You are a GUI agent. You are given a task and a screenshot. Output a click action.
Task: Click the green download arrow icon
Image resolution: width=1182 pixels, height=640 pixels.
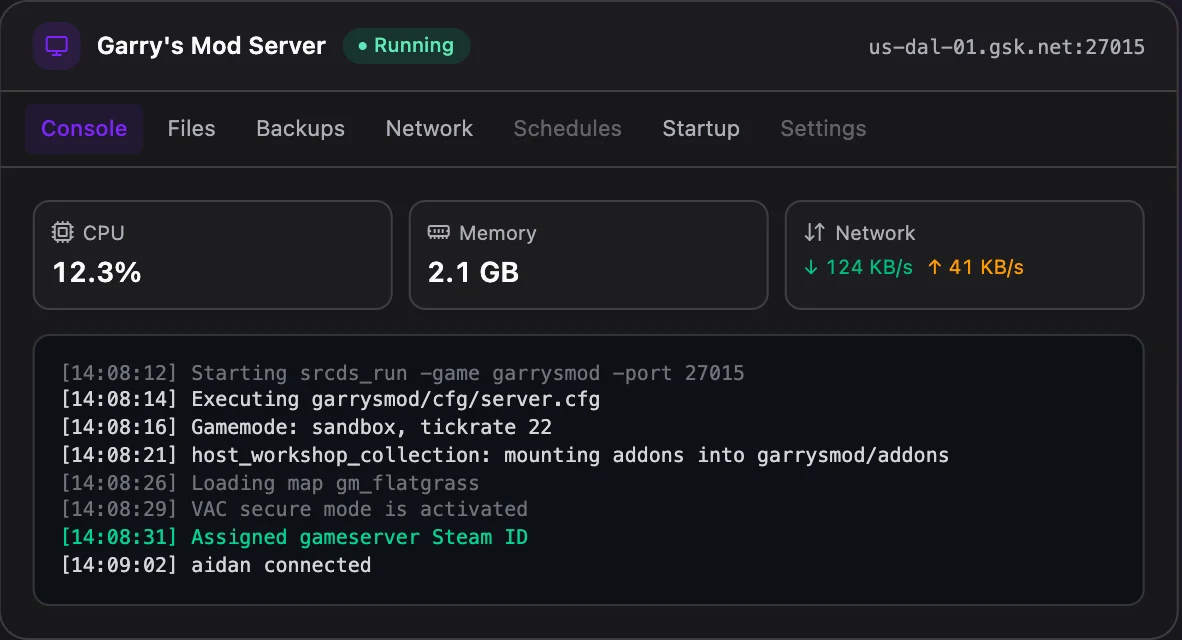(x=811, y=268)
